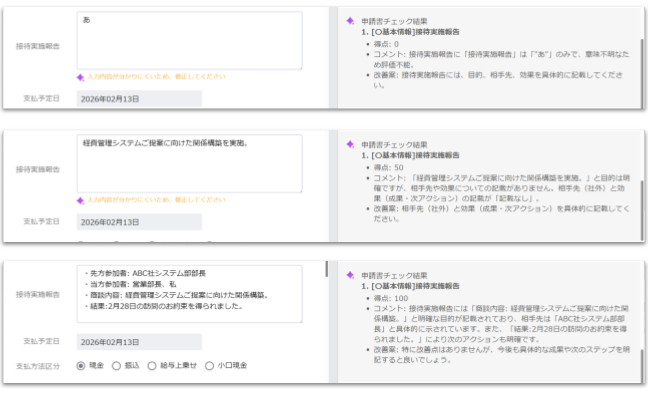Image resolution: width=648 pixels, height=393 pixels.
Task: Click the 支払予定日 date field below the 'あ' report
Action: point(139,99)
